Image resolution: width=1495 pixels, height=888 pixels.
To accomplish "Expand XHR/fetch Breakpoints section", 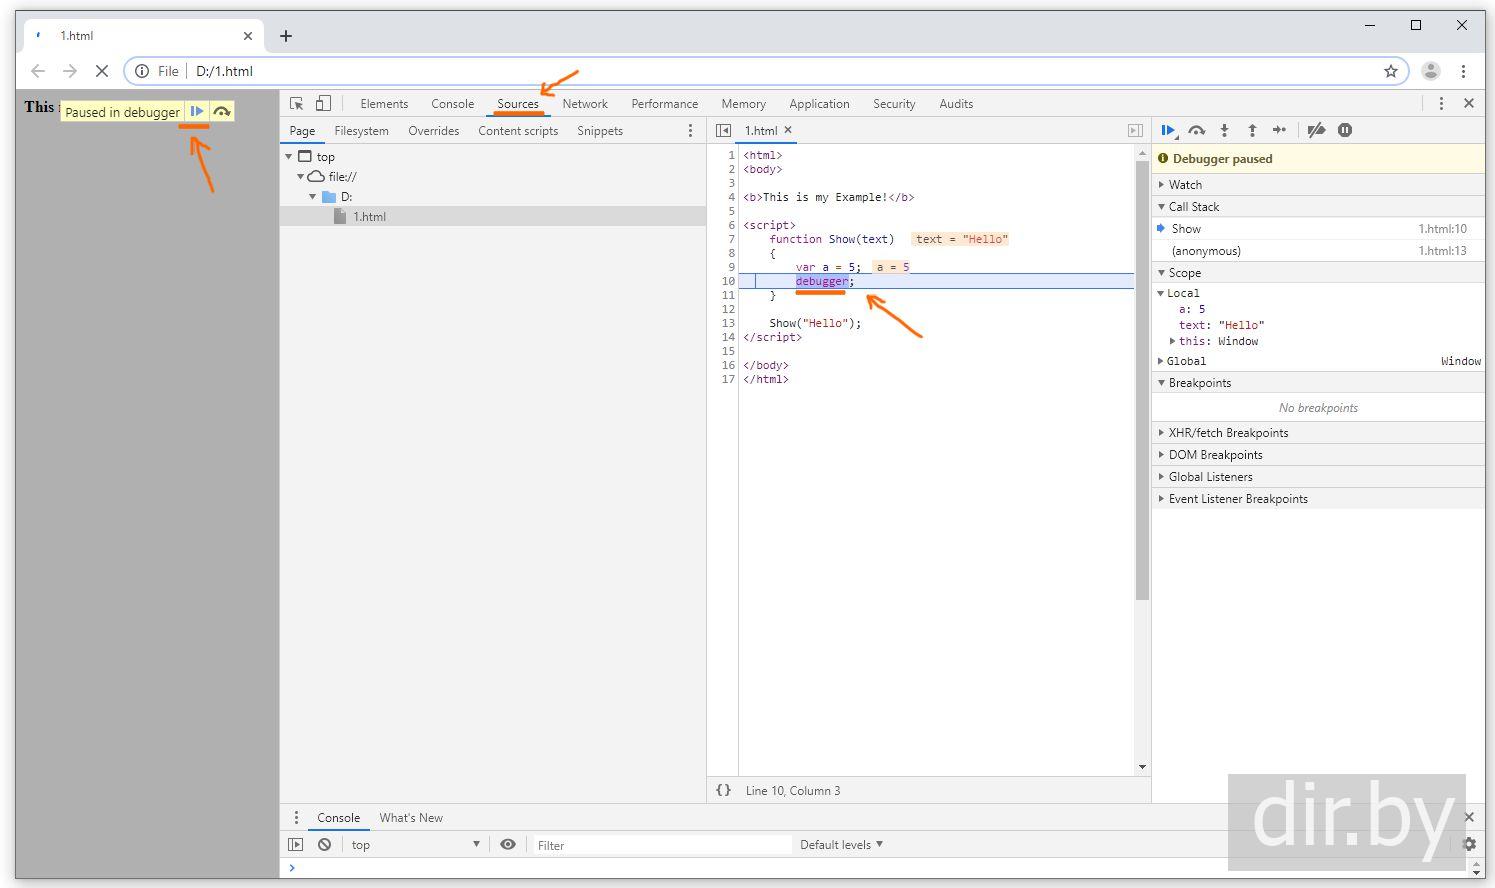I will click(1228, 433).
